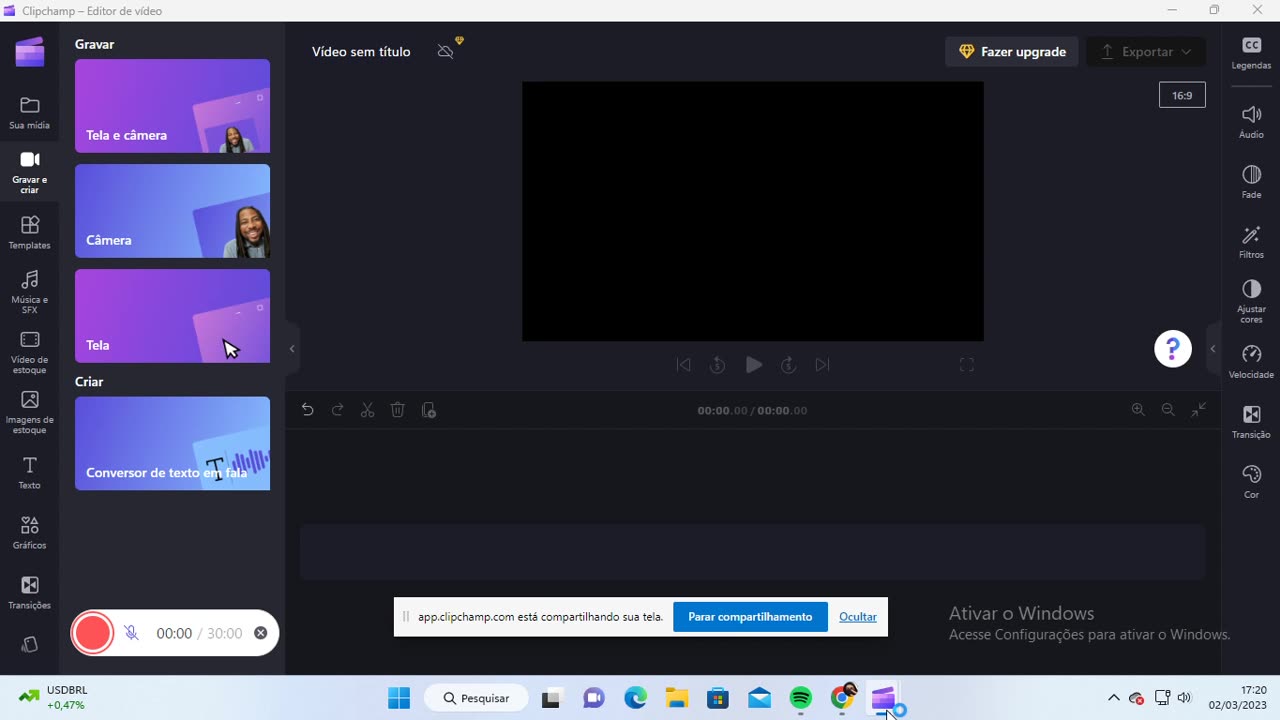This screenshot has height=720, width=1280.
Task: Open the volume control in system tray
Action: 1185,698
